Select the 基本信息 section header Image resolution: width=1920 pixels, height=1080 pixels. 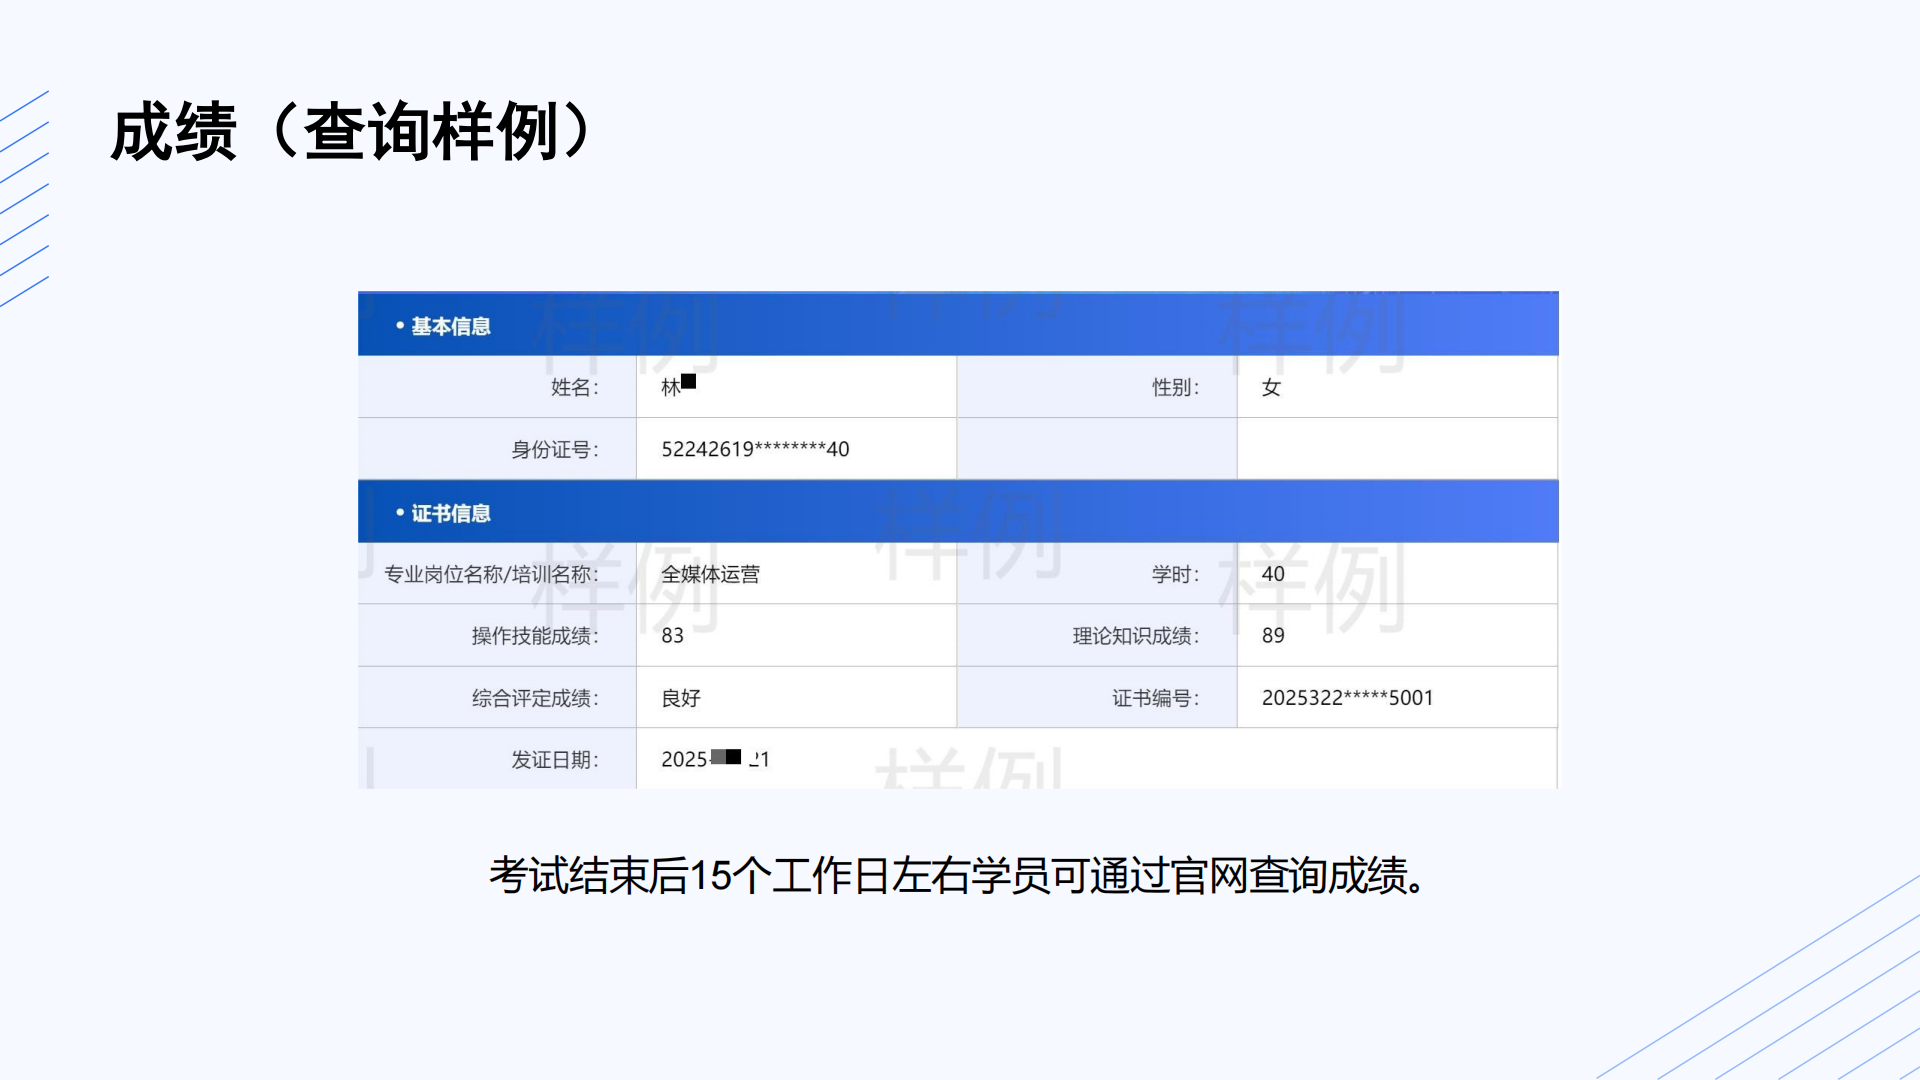[958, 324]
